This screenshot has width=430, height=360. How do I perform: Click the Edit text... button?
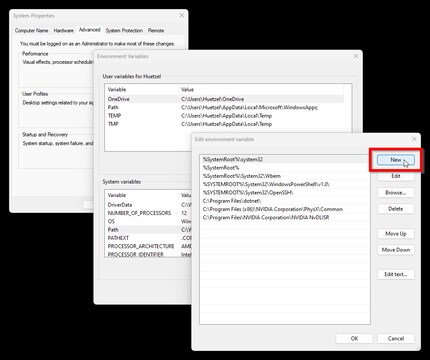pos(396,274)
